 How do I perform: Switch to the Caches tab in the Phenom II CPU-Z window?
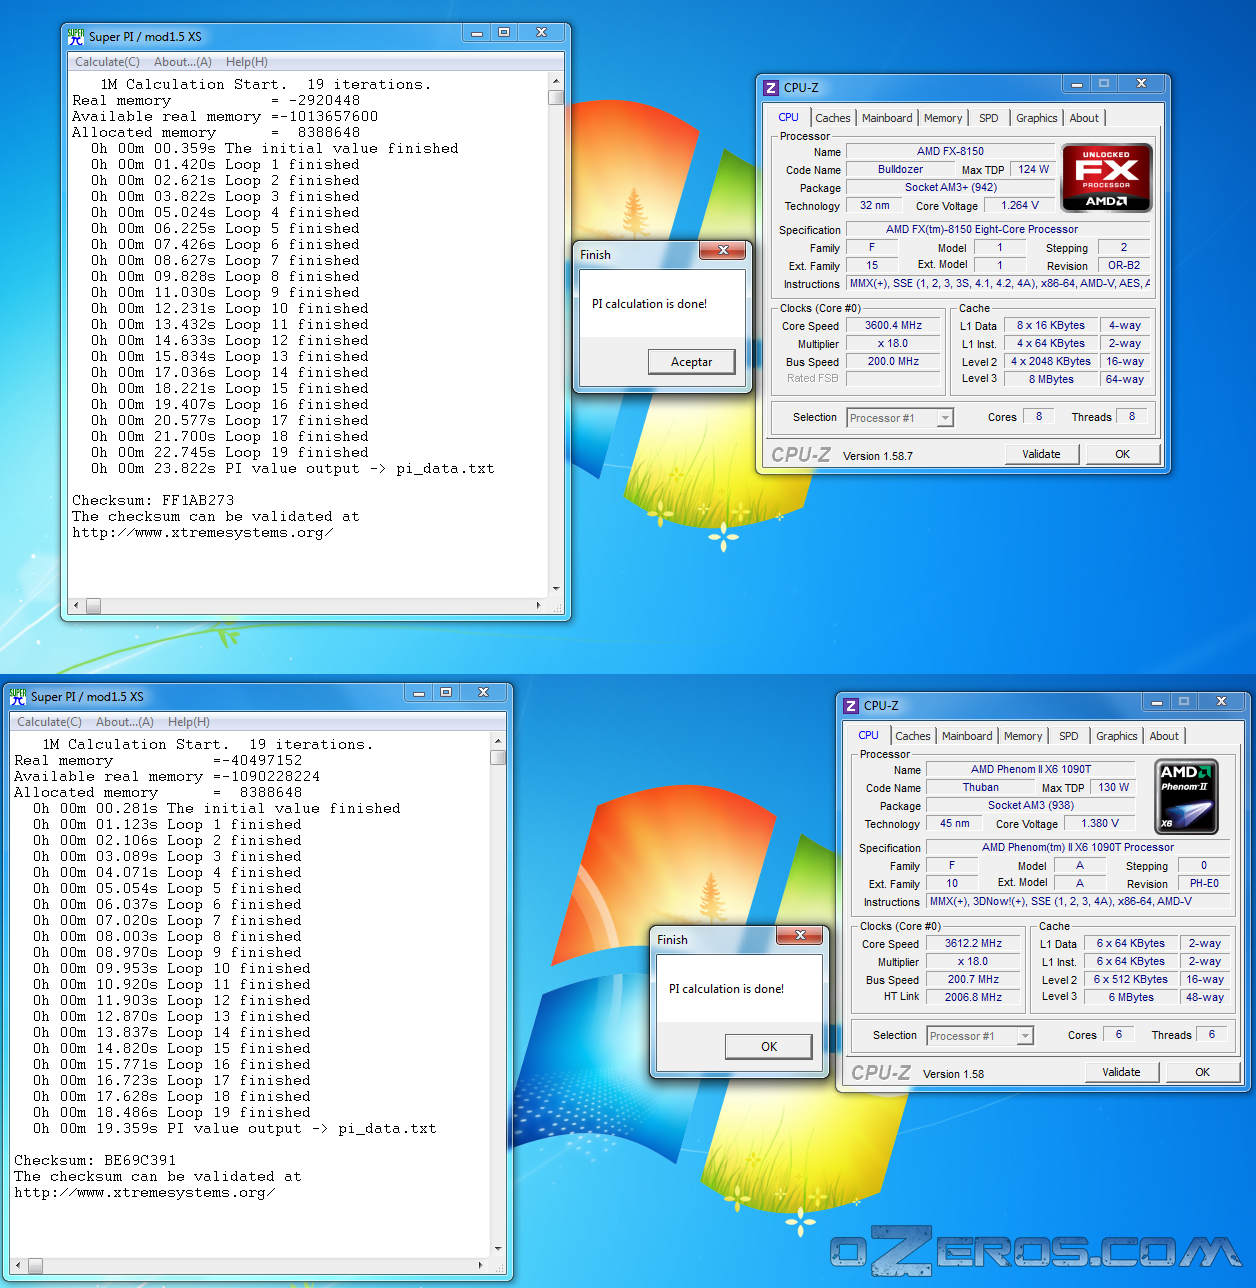pos(912,736)
